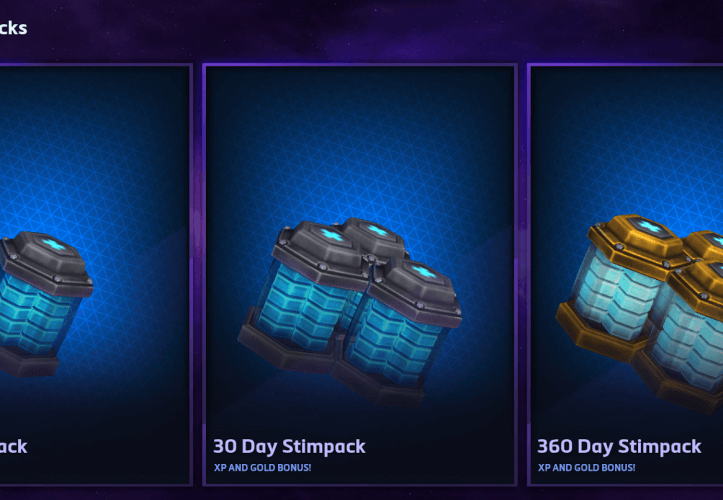The image size is (723, 500).
Task: Click XP AND GOLD BONUS under 30 Day Stimpack
Action: [x=262, y=468]
